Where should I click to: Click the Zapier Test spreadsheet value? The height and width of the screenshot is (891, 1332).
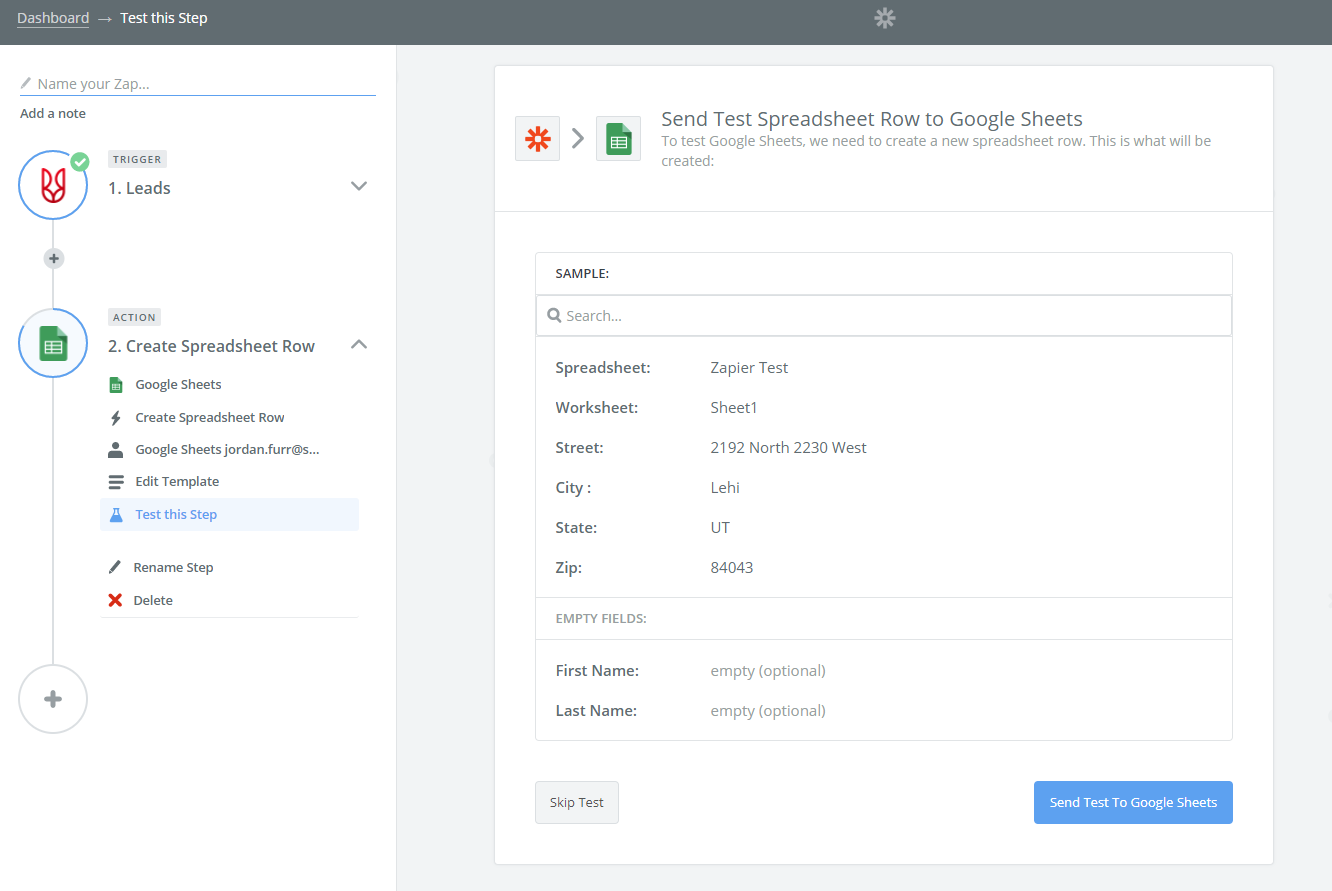[749, 367]
